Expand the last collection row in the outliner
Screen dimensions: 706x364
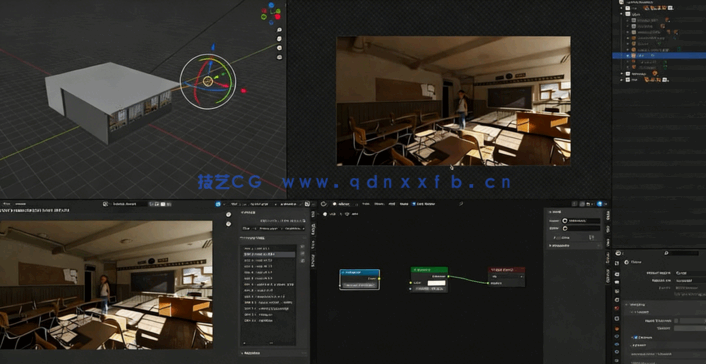click(x=622, y=80)
